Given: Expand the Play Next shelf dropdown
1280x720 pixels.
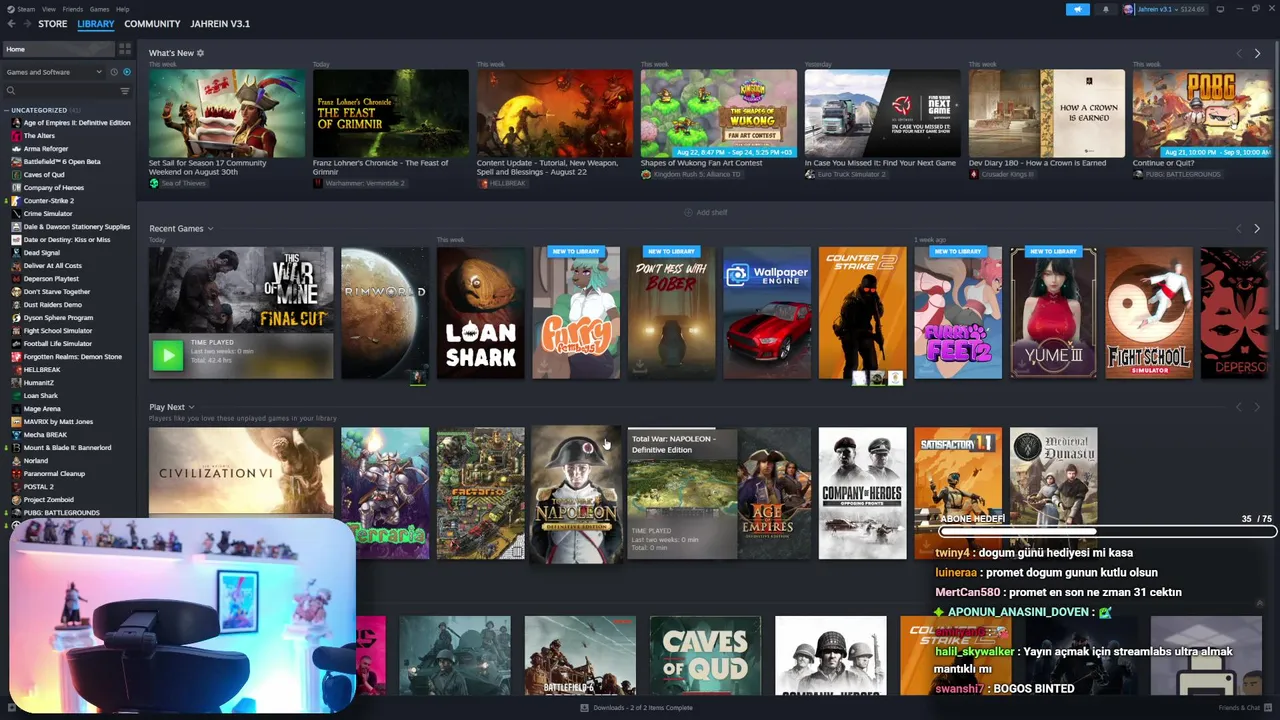Looking at the screenshot, I should coord(191,407).
